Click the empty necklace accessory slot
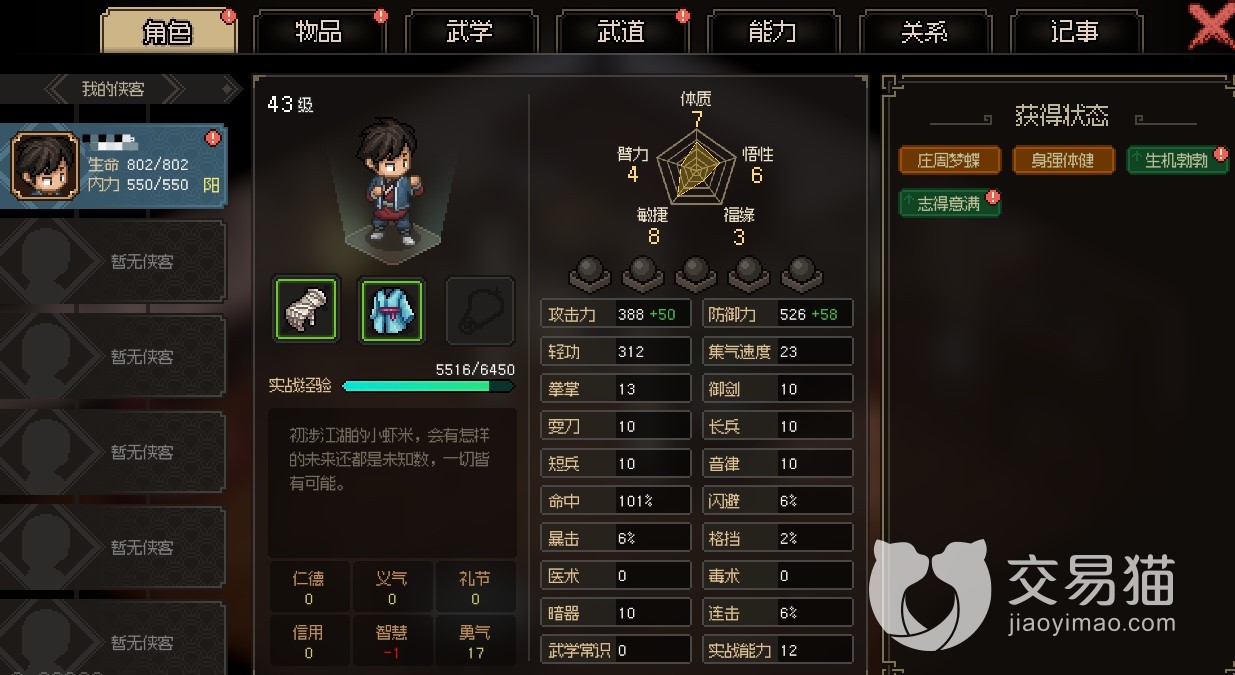This screenshot has height=675, width=1235. [480, 310]
